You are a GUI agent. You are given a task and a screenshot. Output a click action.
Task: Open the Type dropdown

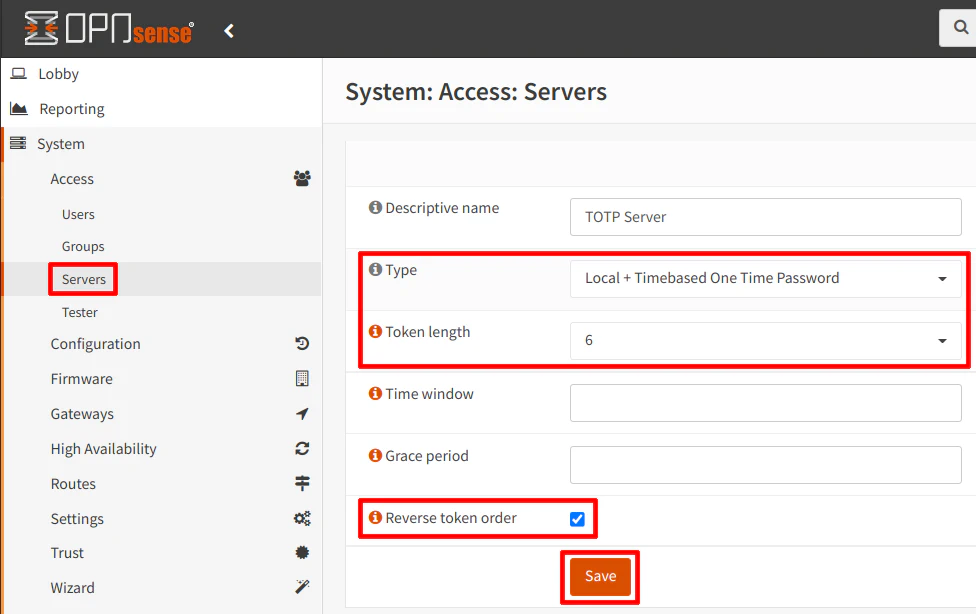tap(766, 278)
